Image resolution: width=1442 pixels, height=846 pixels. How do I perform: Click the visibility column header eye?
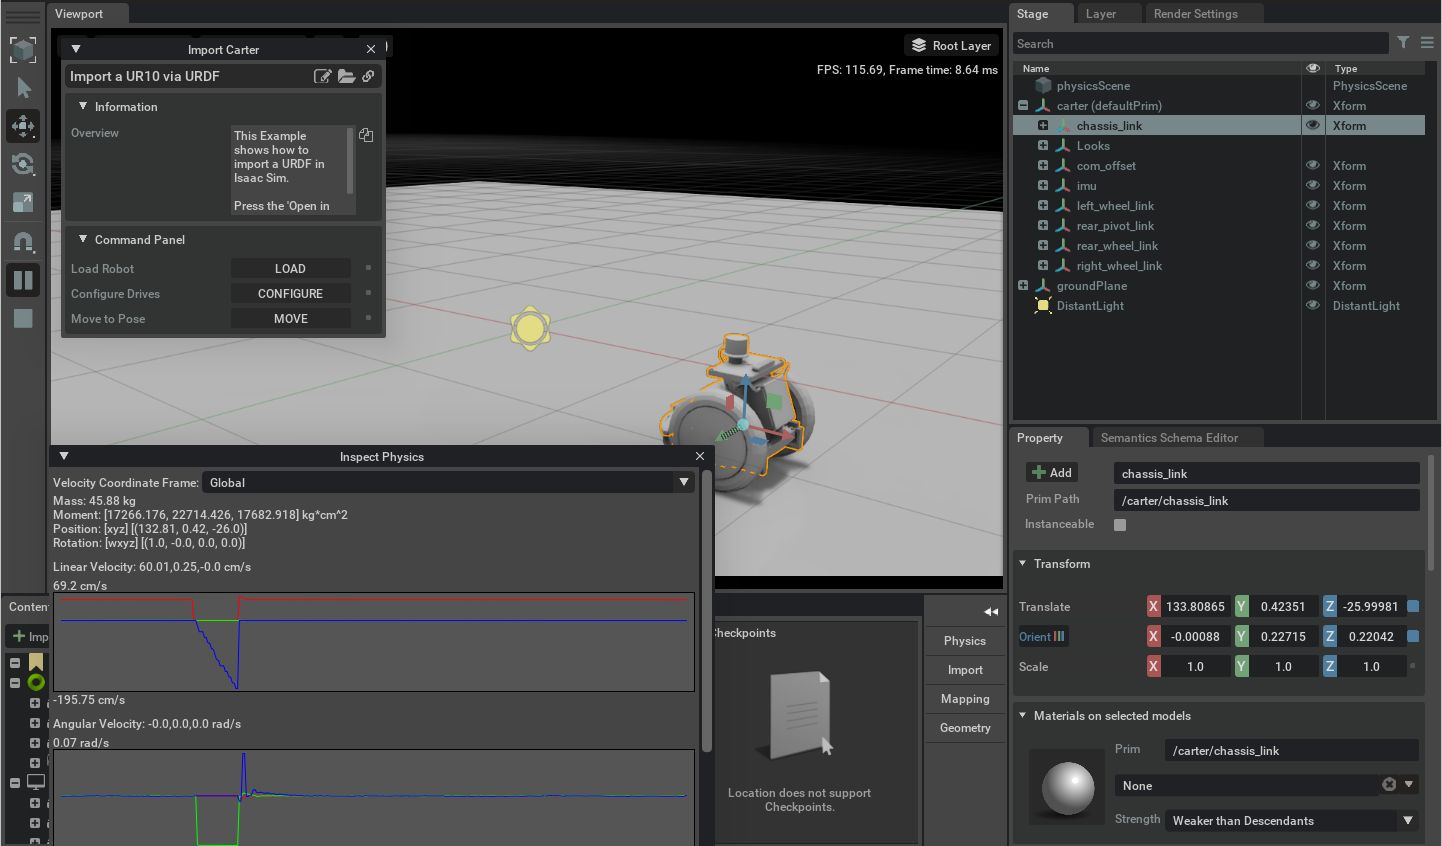(1313, 68)
